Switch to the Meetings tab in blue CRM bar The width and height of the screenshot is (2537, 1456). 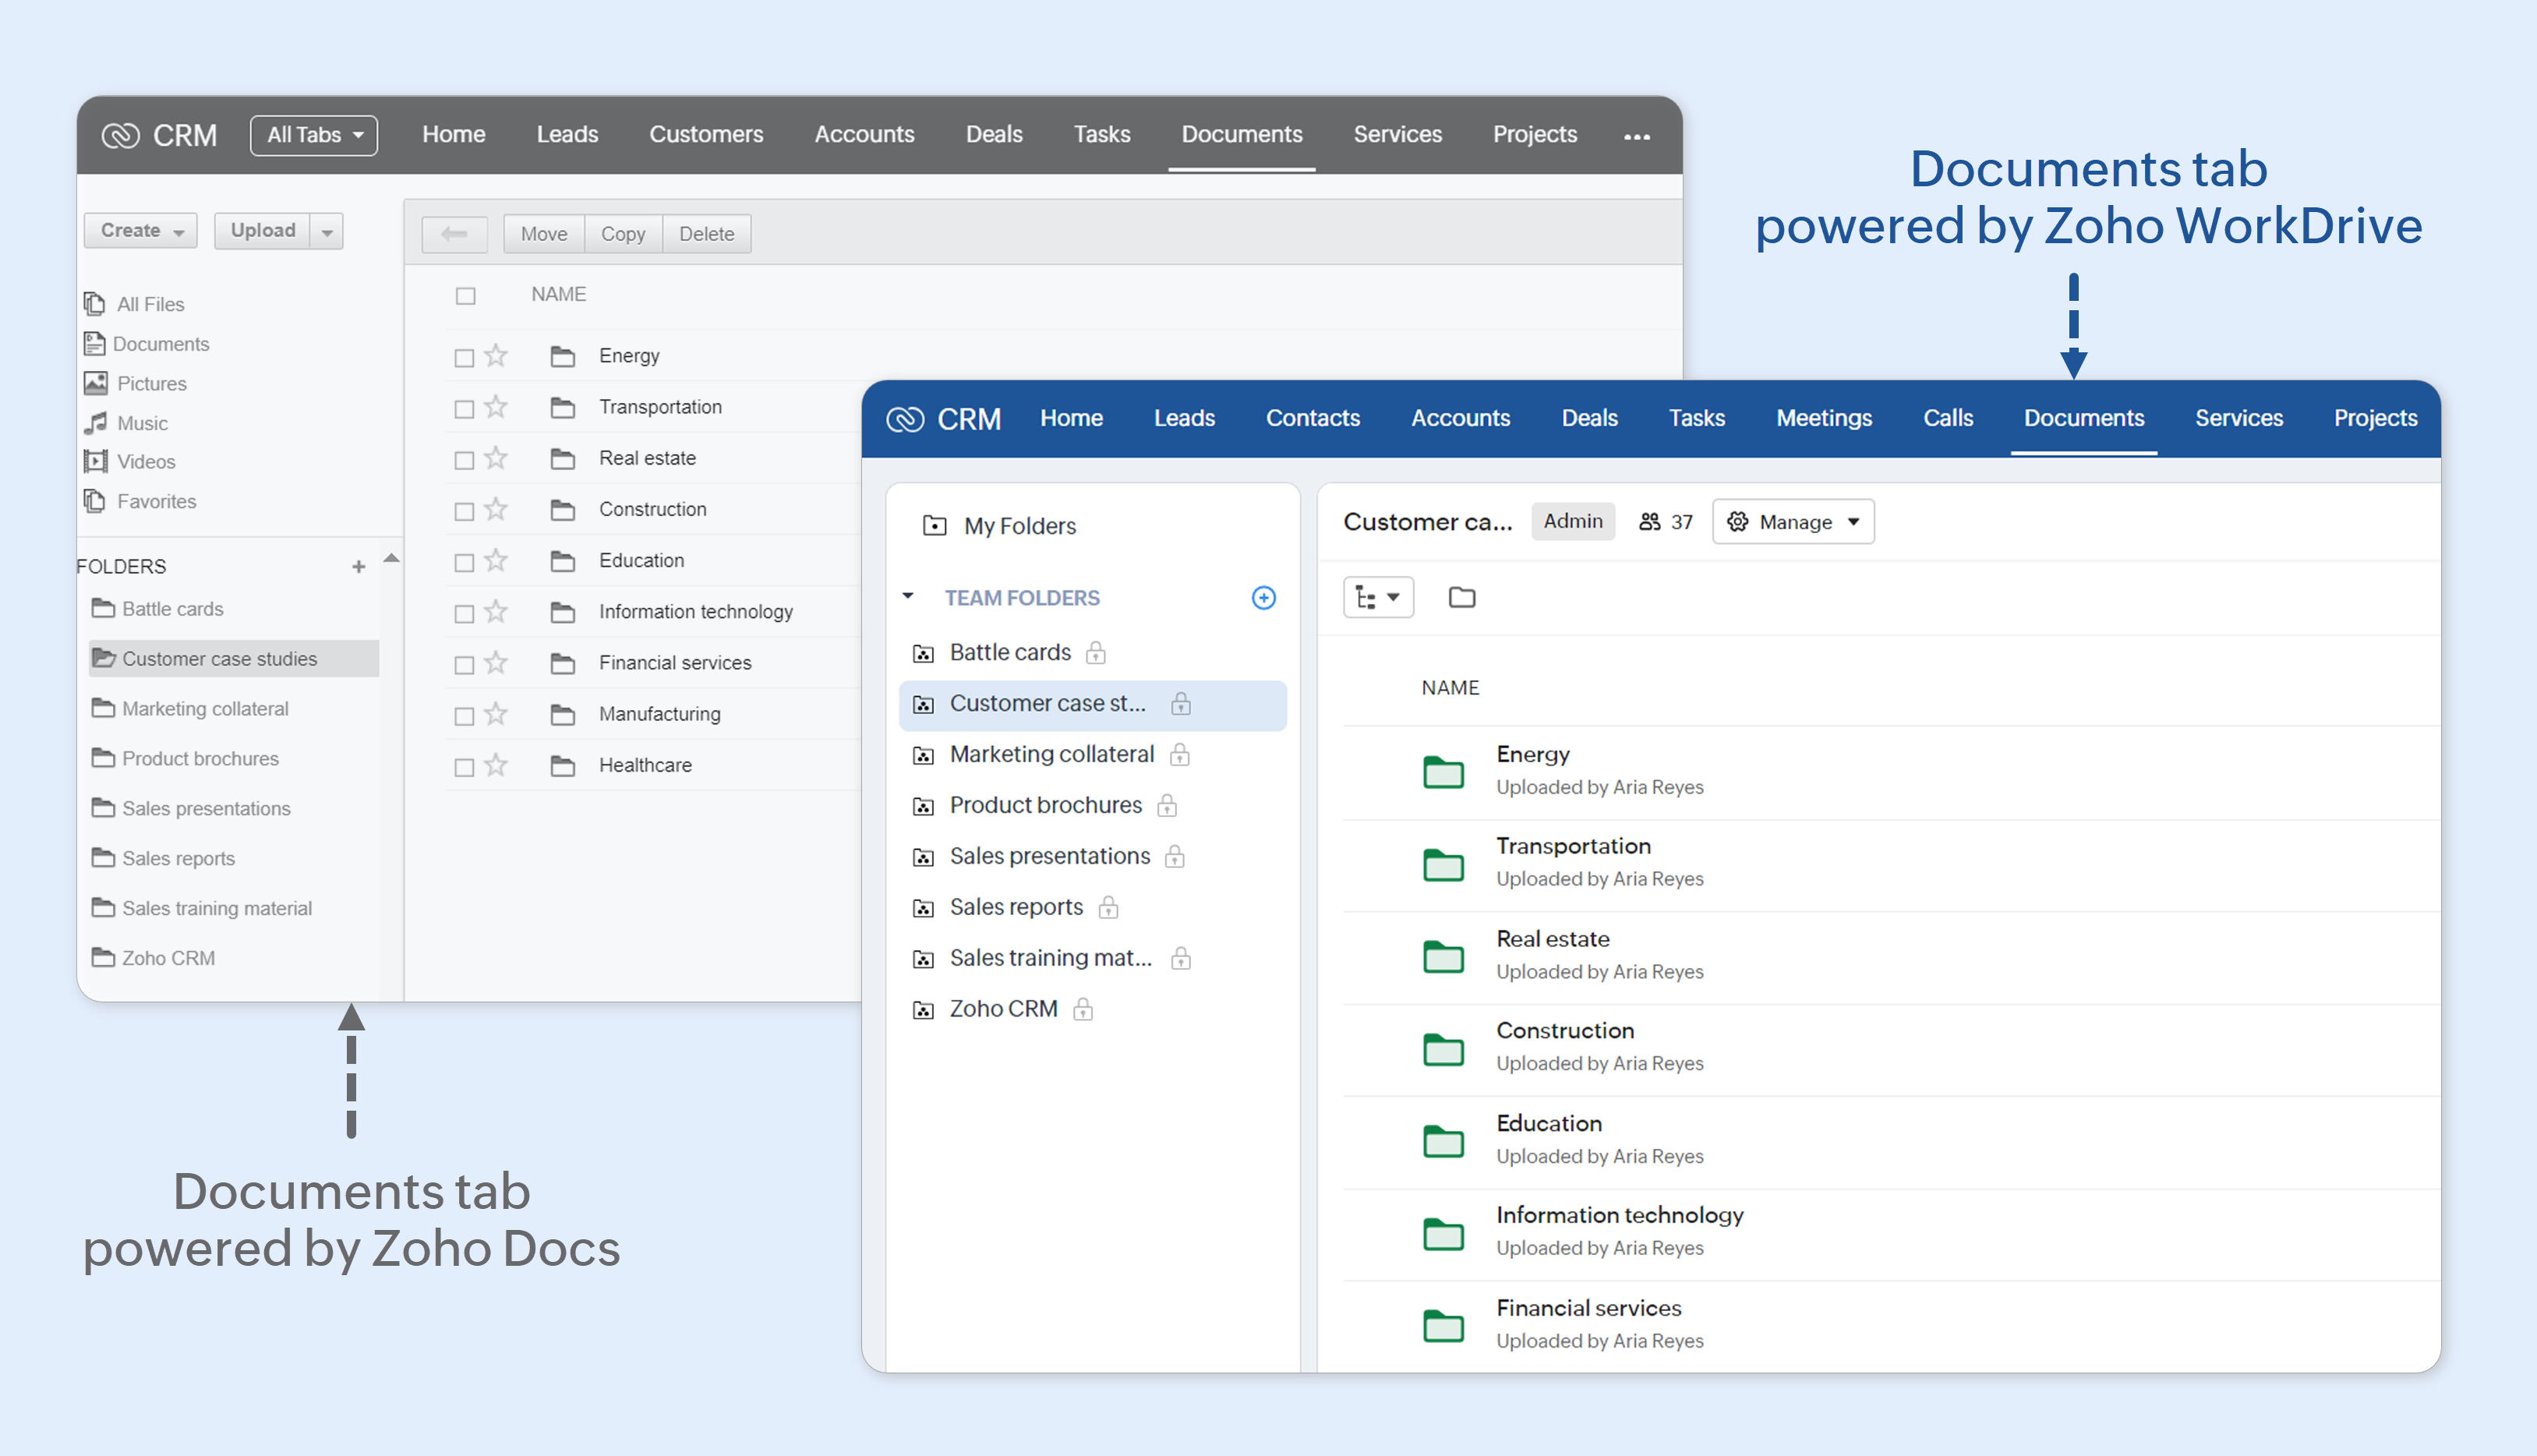pyautogui.click(x=1823, y=418)
